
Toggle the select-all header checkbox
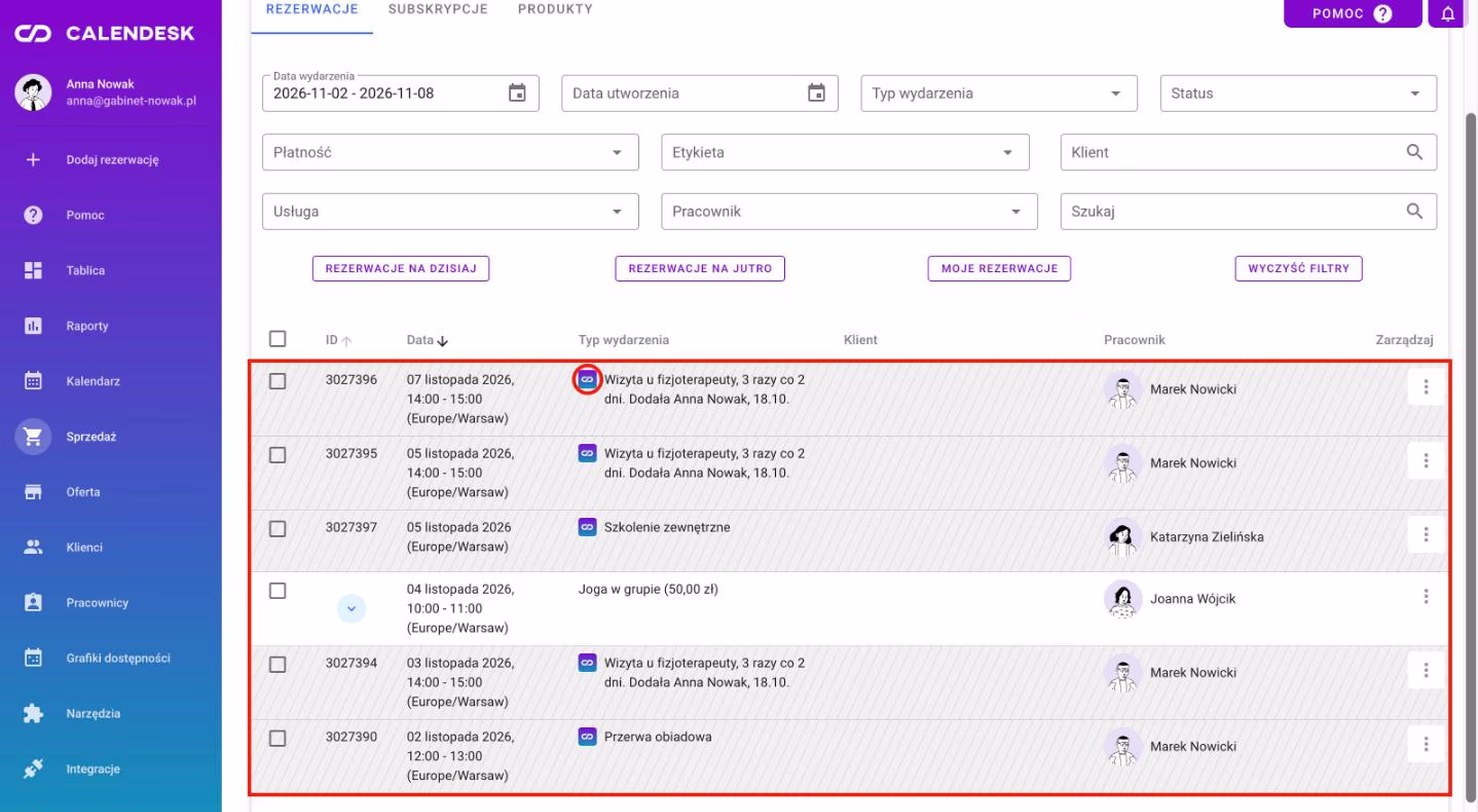(278, 339)
